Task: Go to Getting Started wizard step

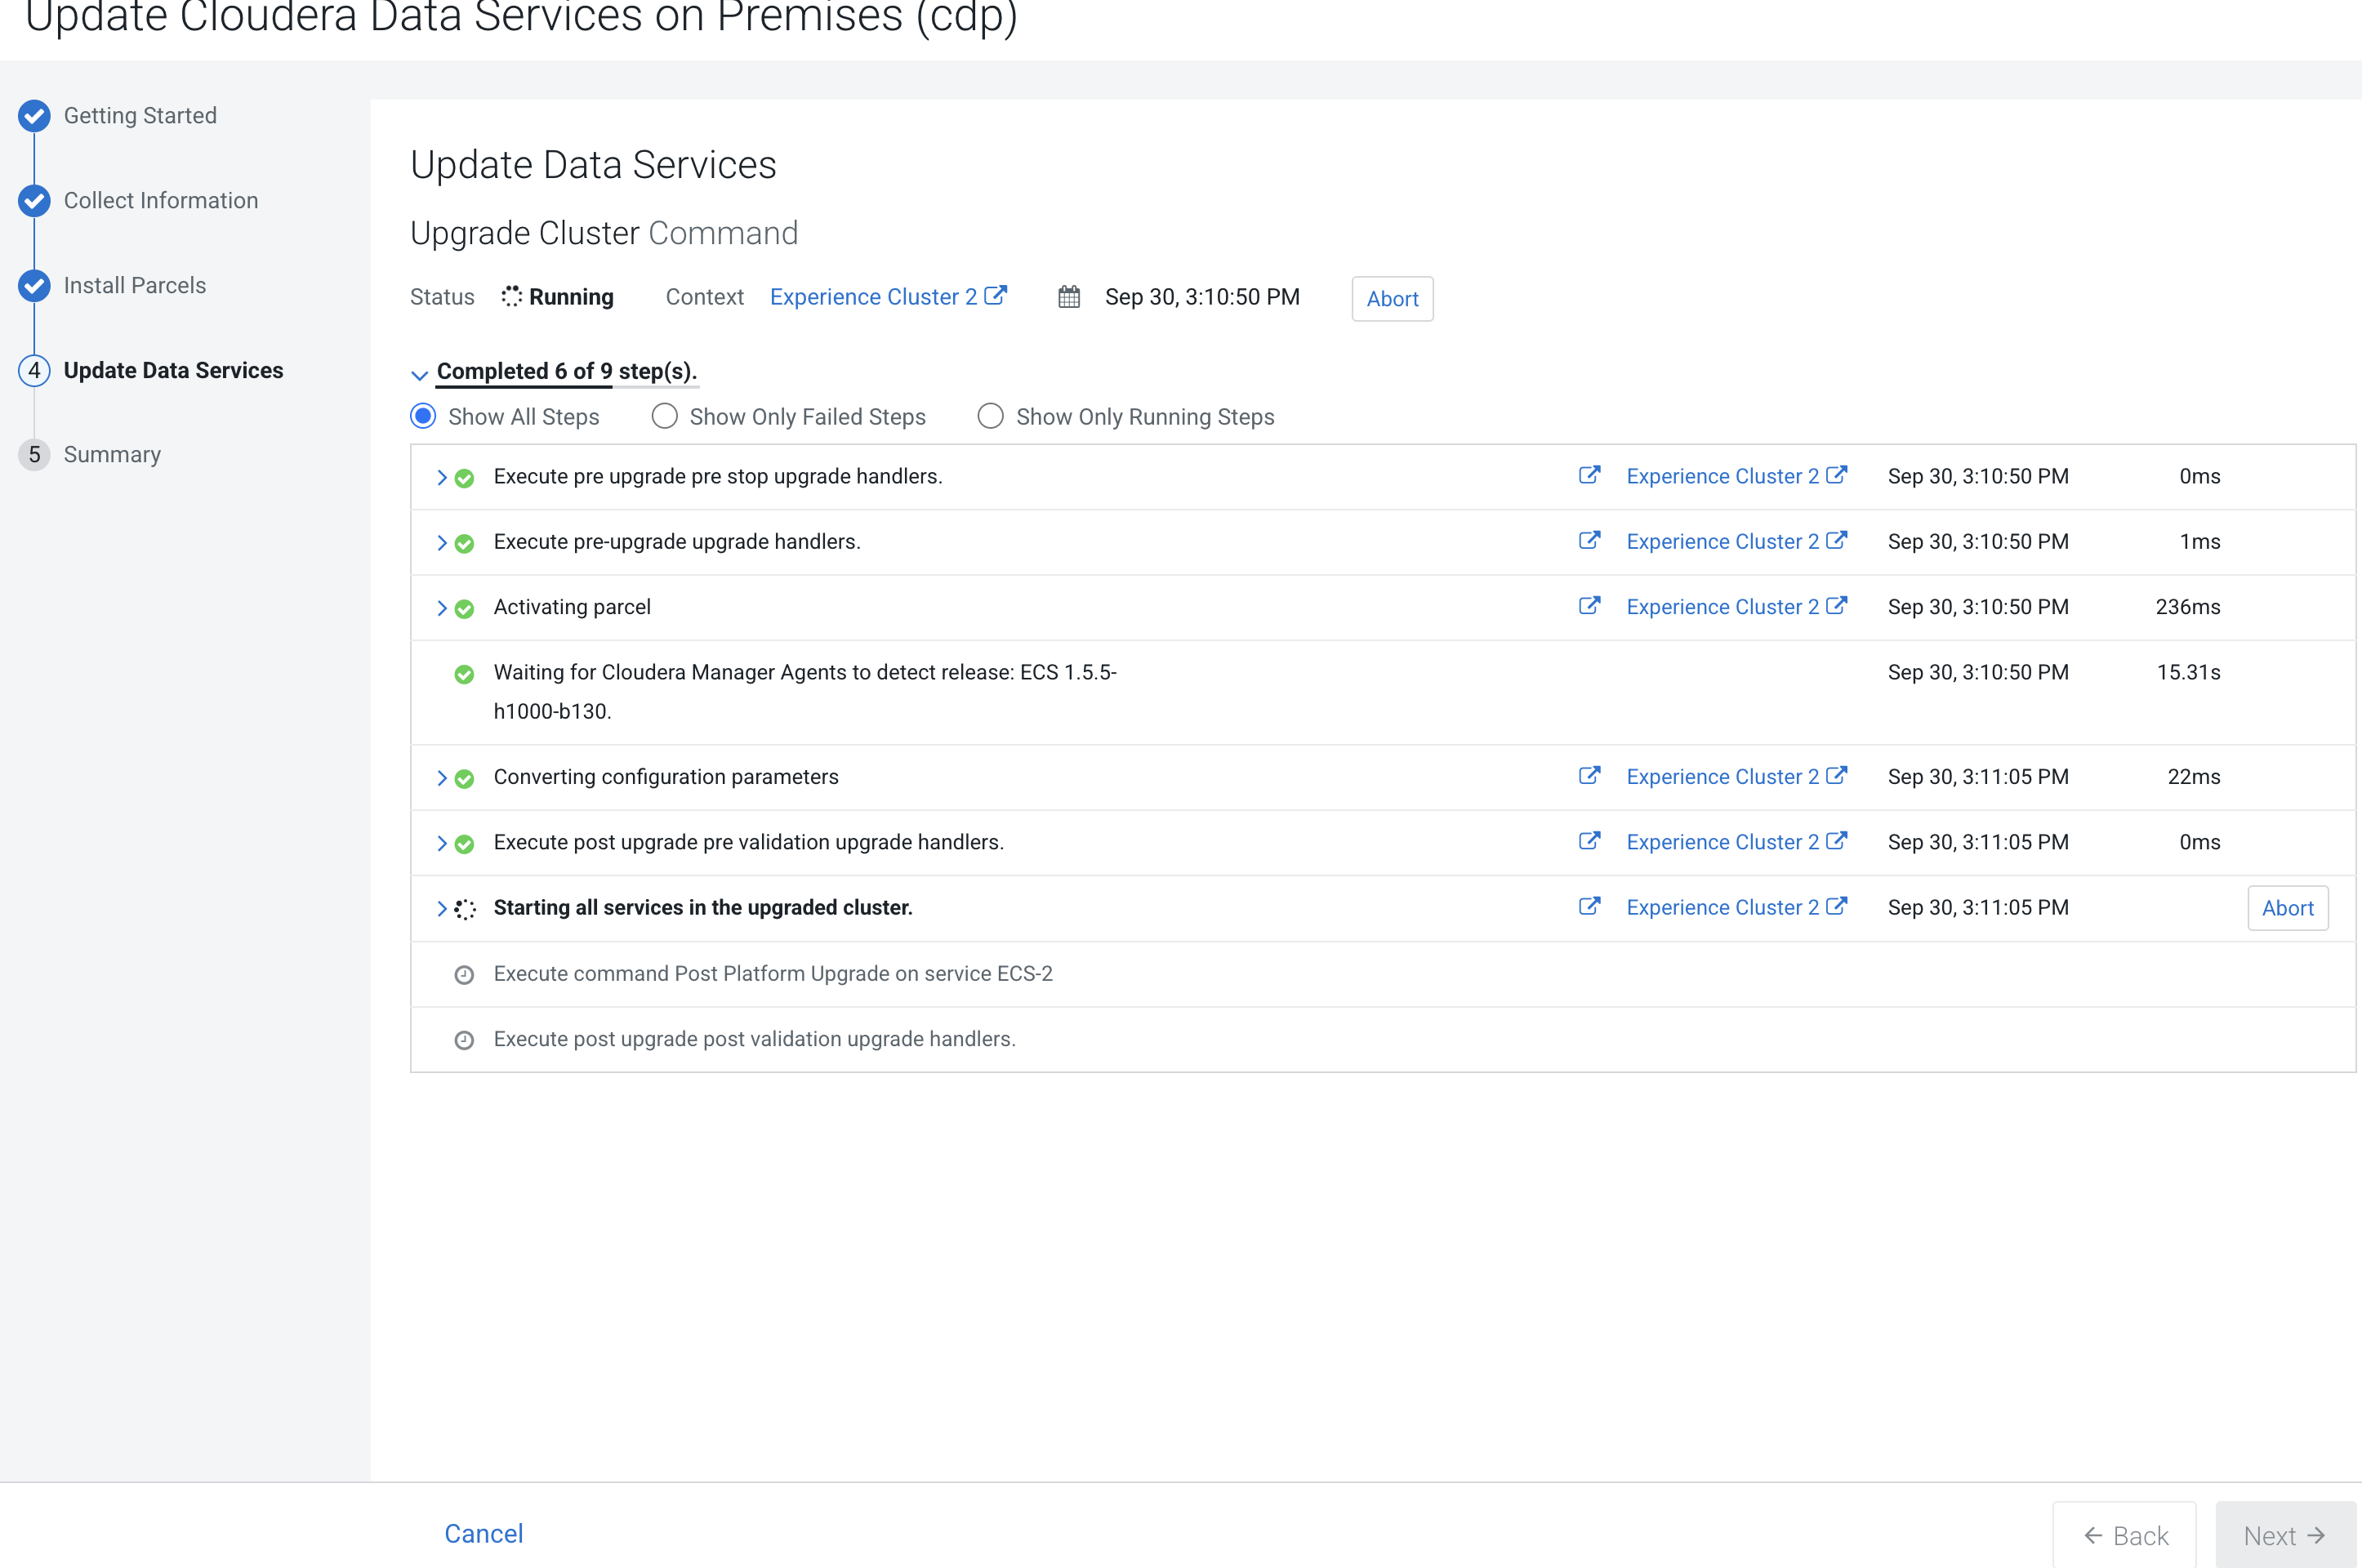Action: pos(140,116)
